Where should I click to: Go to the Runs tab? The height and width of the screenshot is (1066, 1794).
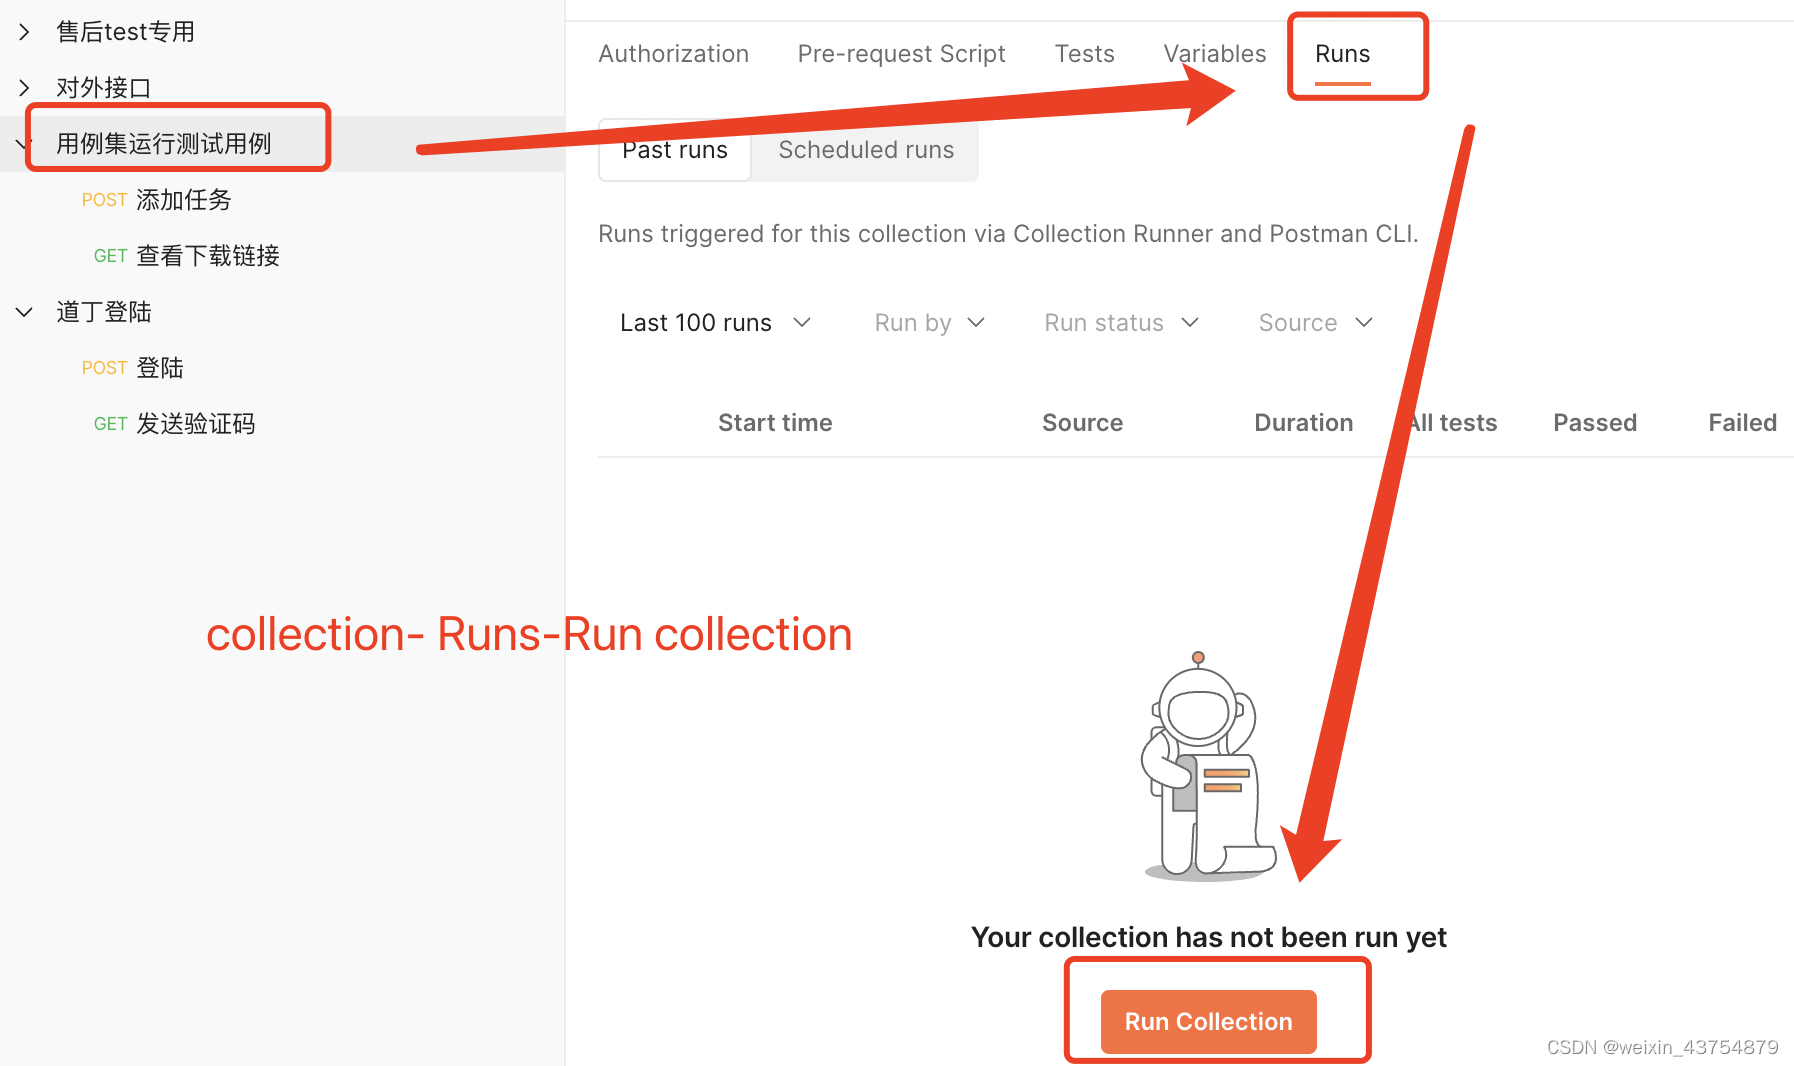tap(1343, 54)
